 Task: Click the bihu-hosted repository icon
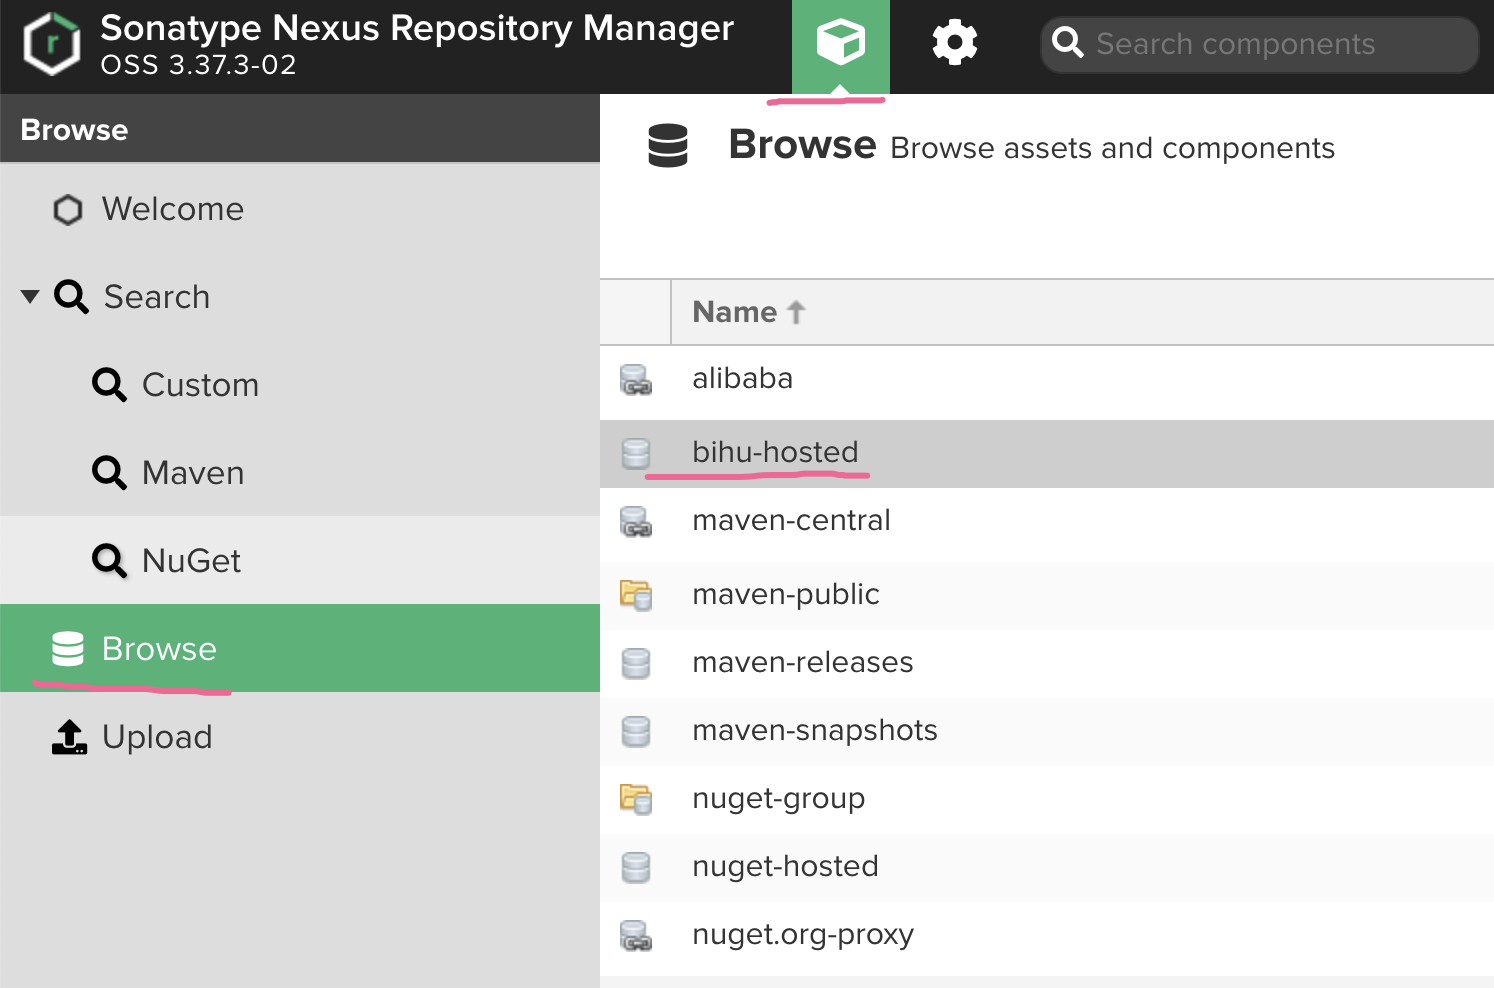pos(636,453)
